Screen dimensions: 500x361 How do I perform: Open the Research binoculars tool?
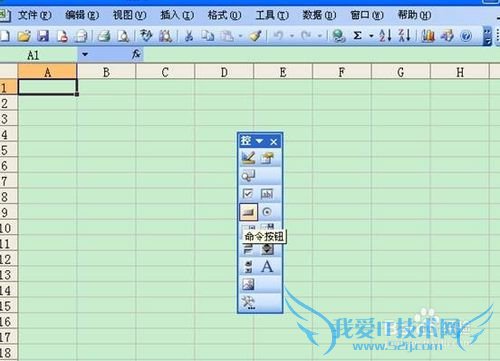coord(165,36)
